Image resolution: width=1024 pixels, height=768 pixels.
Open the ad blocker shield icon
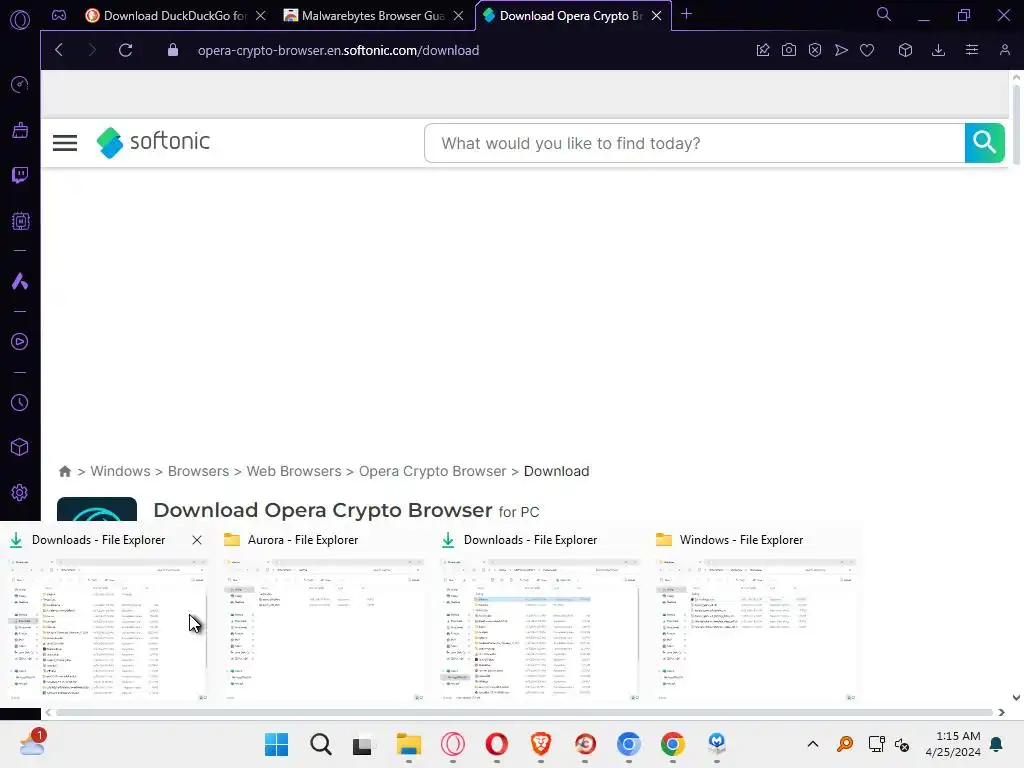tap(814, 50)
